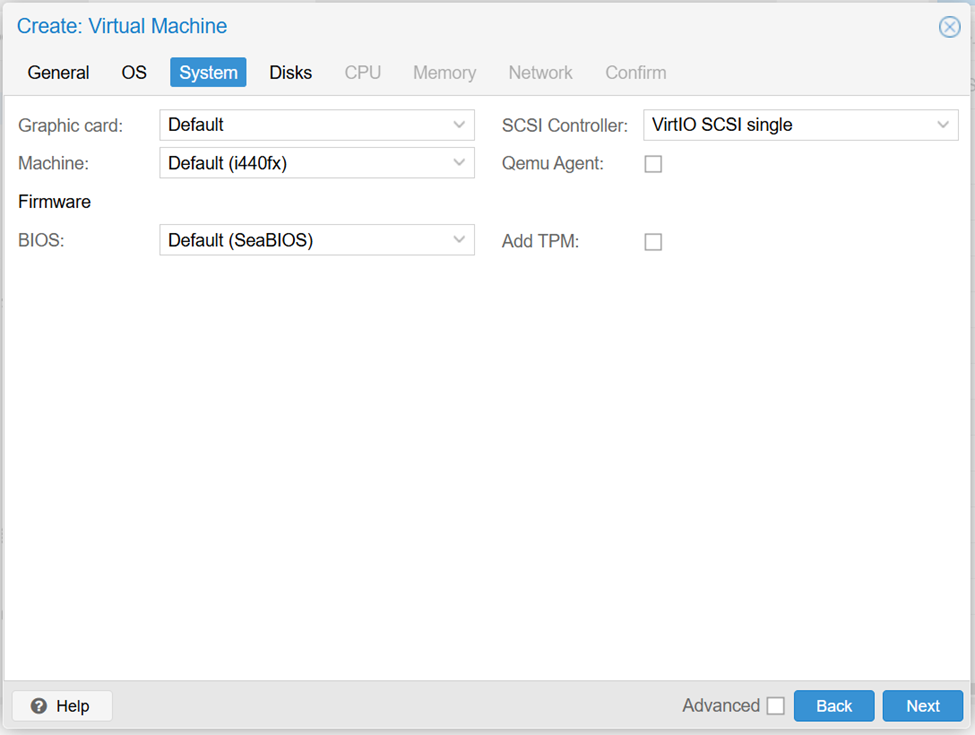Select the System tab

(x=208, y=73)
